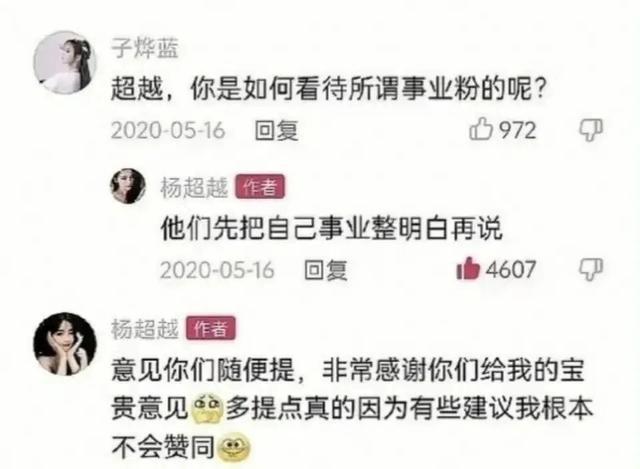Click the emoji after '贵意见'
Image resolution: width=640 pixels, height=469 pixels.
[x=207, y=408]
